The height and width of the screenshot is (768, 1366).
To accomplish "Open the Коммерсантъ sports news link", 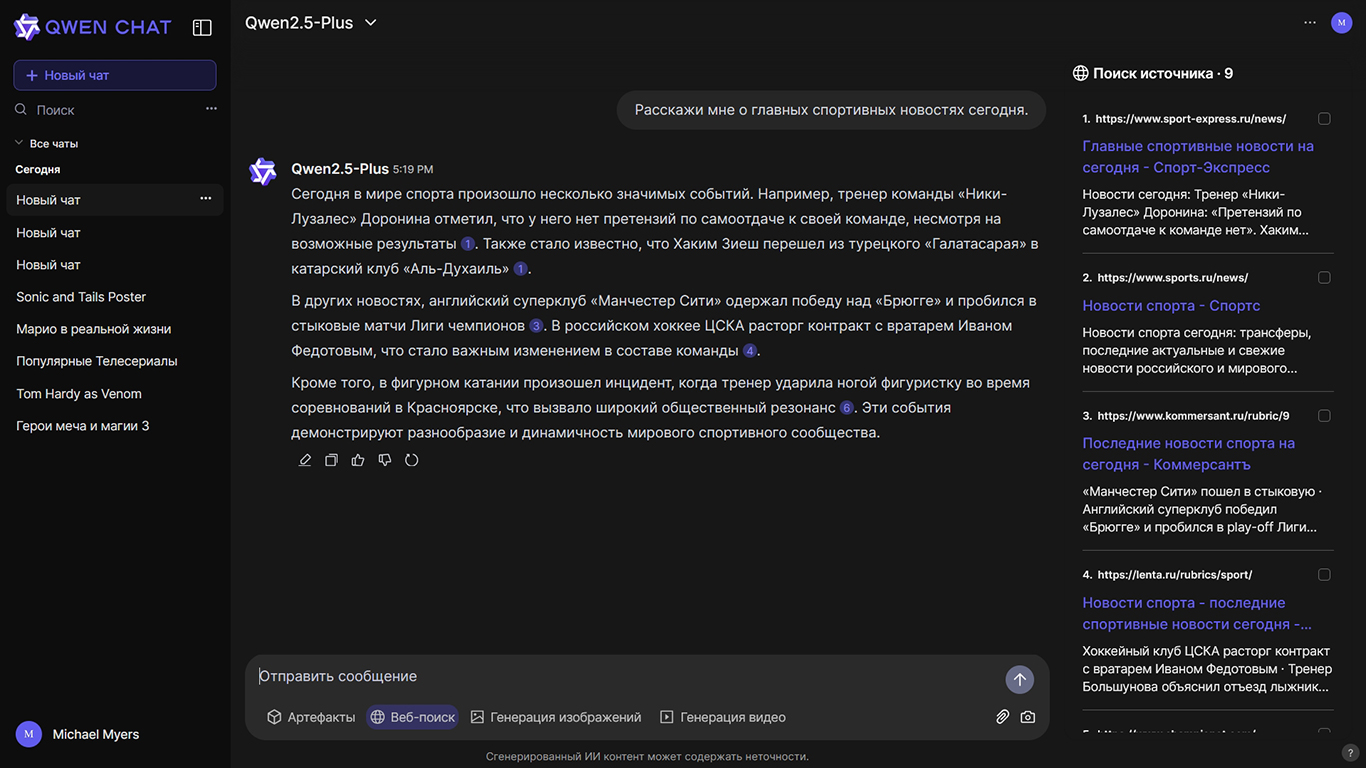I will pyautogui.click(x=1188, y=454).
